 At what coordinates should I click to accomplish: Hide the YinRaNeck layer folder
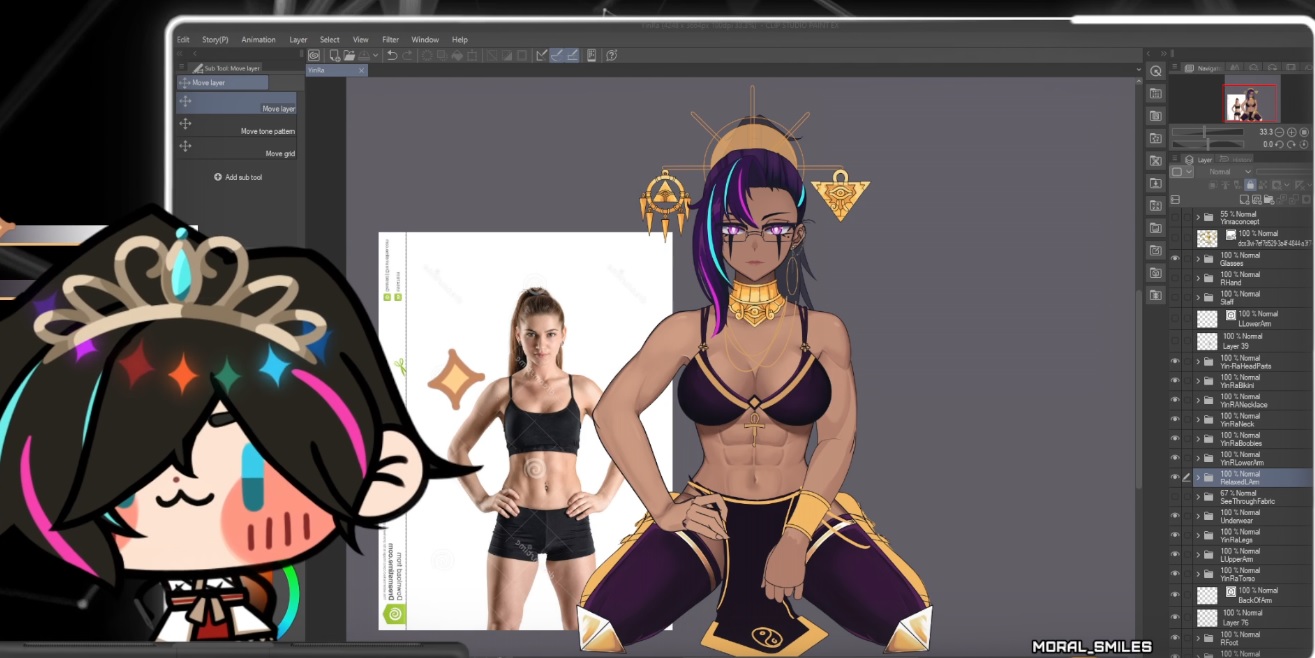tap(1175, 420)
